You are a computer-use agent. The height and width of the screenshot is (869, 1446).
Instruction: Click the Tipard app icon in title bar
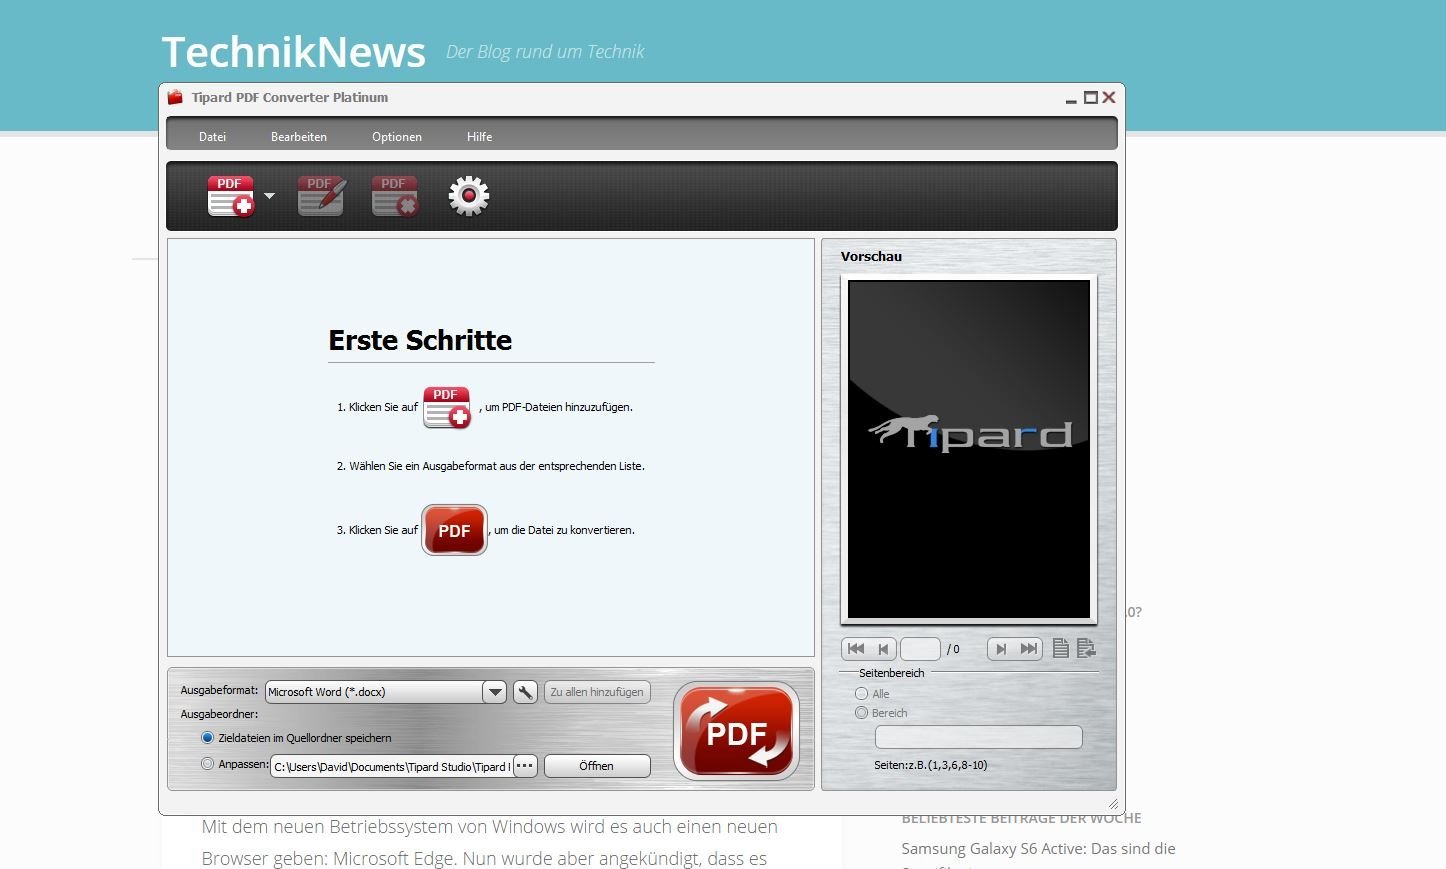click(x=175, y=97)
